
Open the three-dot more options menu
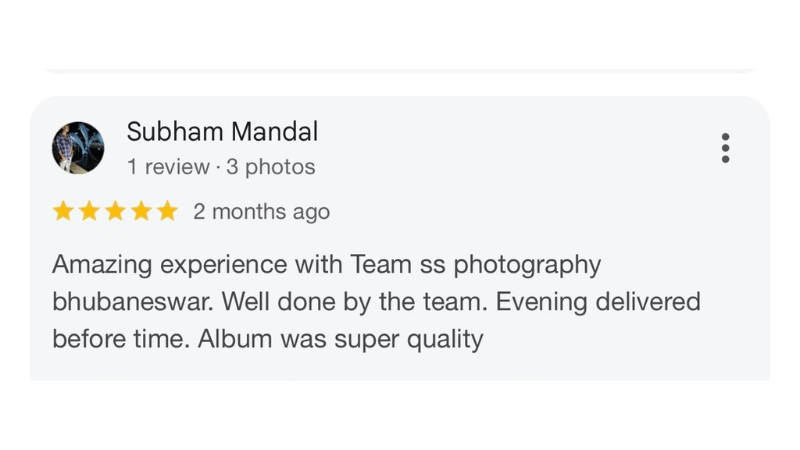(725, 148)
